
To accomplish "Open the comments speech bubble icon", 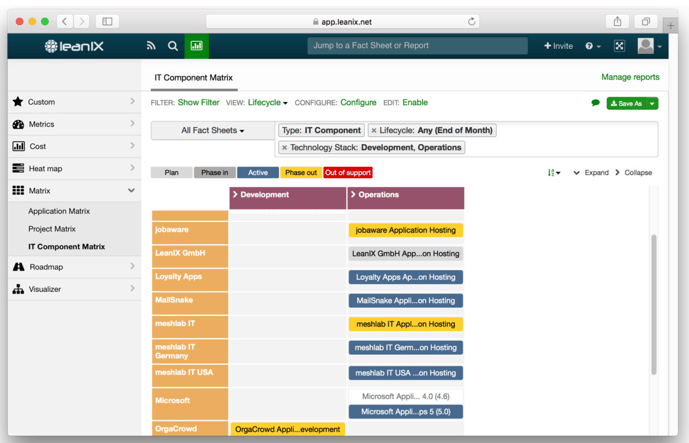I will coord(595,103).
